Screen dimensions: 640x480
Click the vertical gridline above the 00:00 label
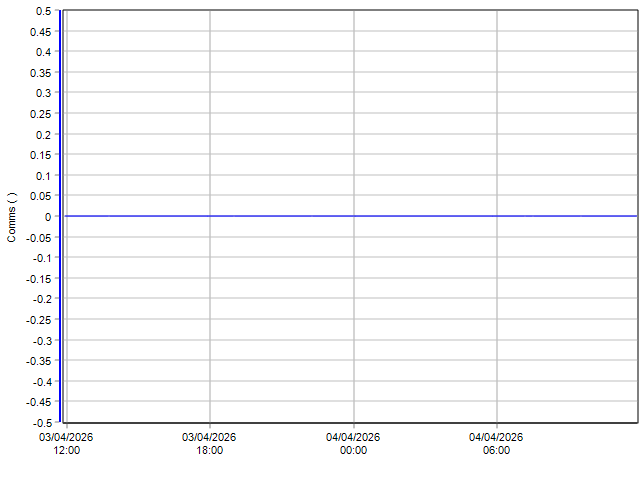(x=353, y=120)
